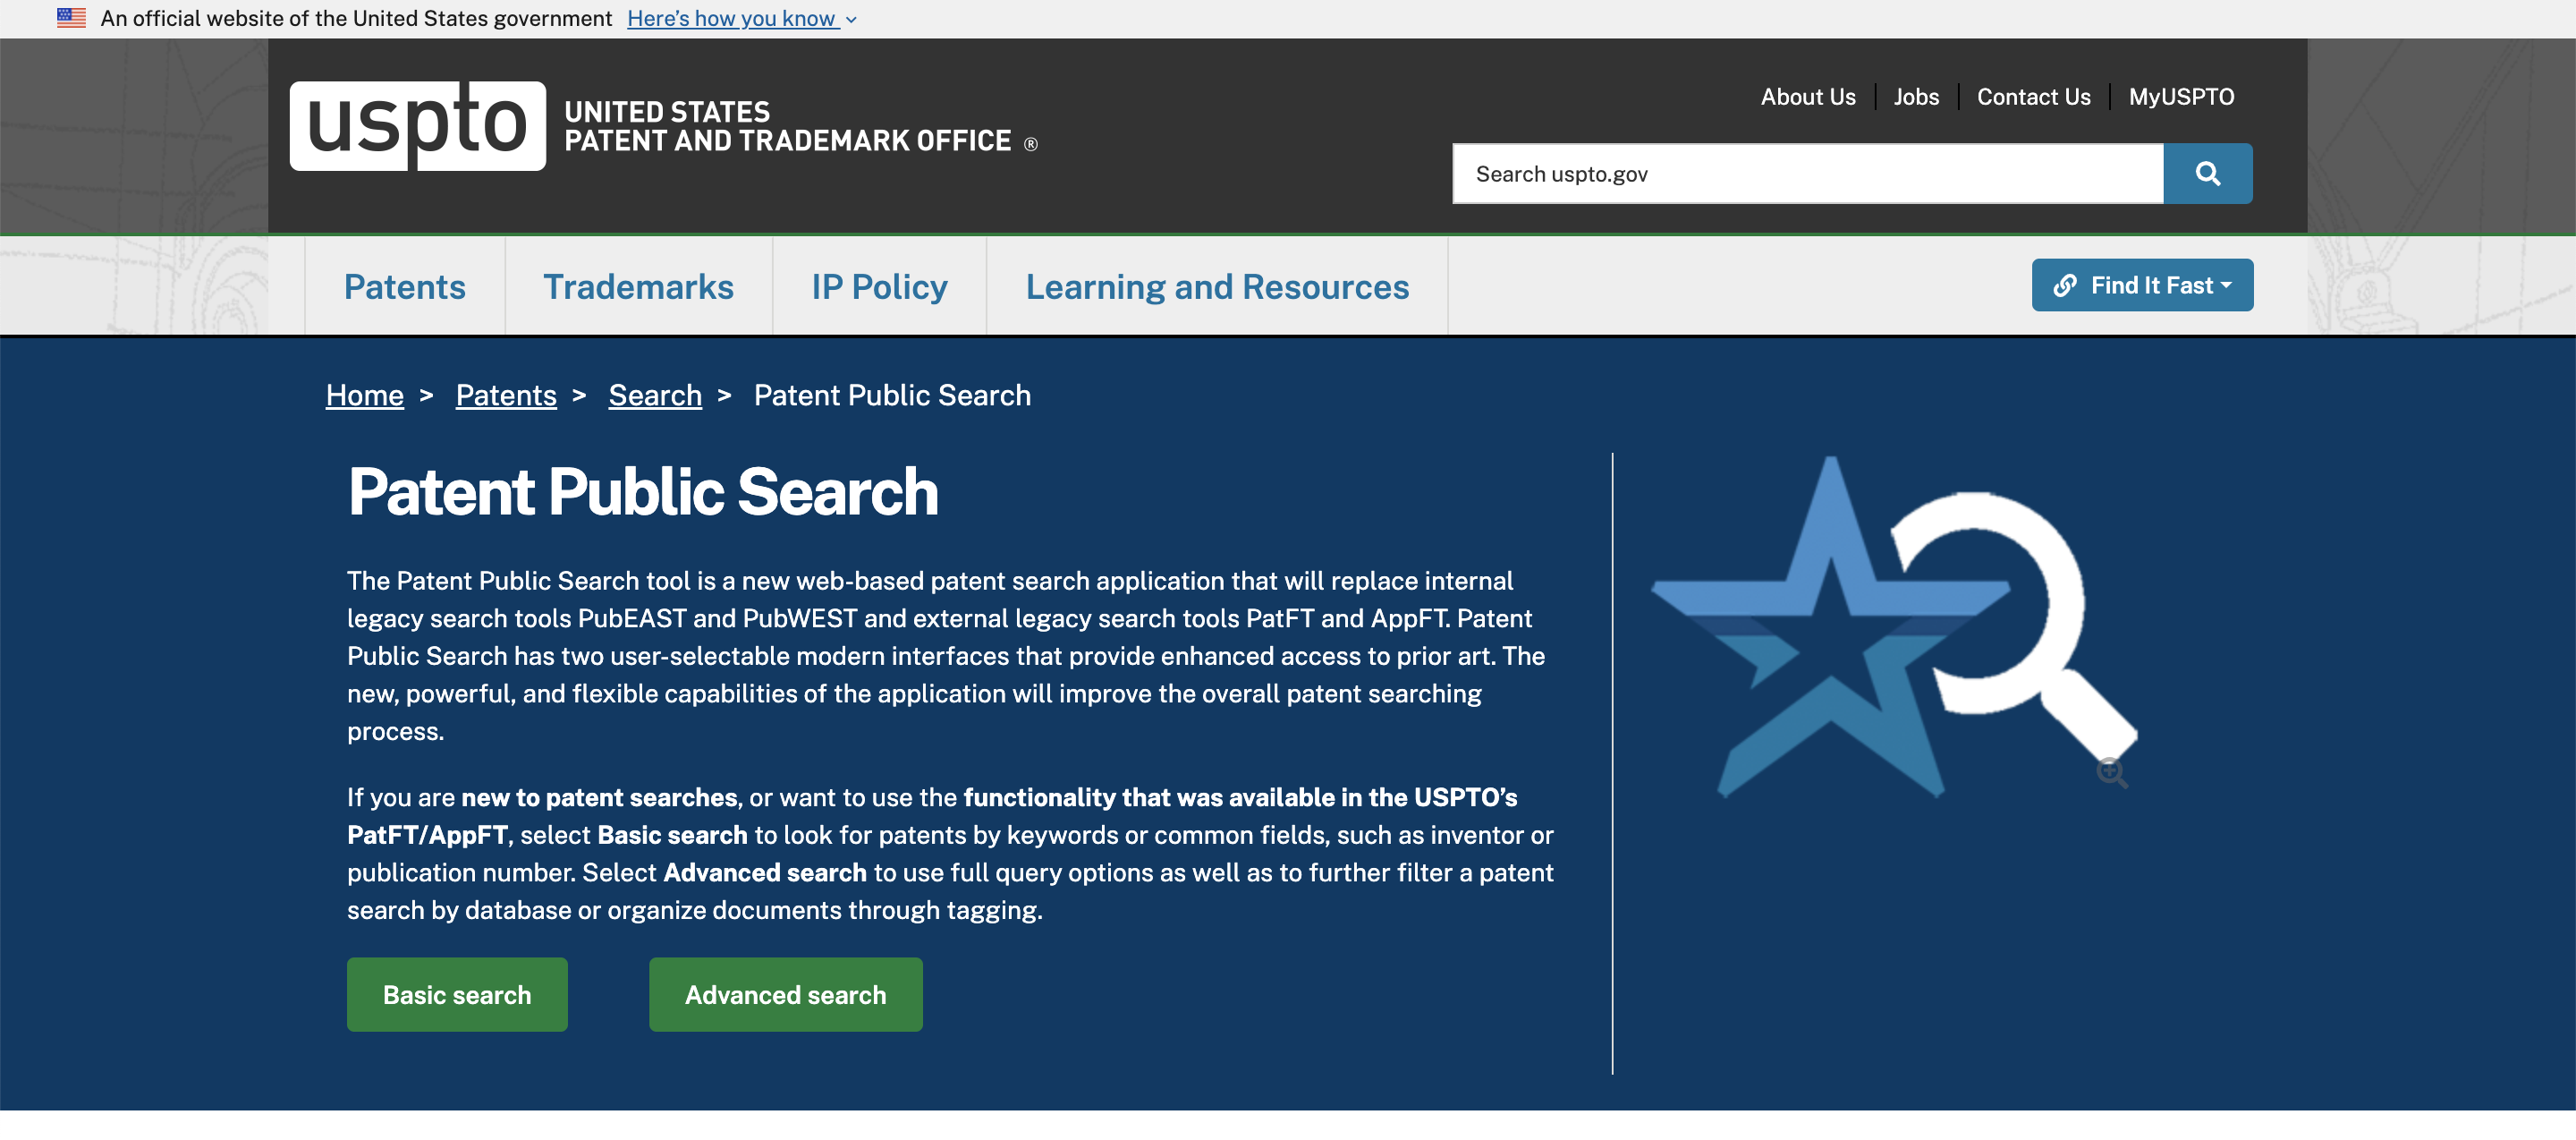Open Learning and Resources menu
The height and width of the screenshot is (1140, 2576).
point(1216,287)
